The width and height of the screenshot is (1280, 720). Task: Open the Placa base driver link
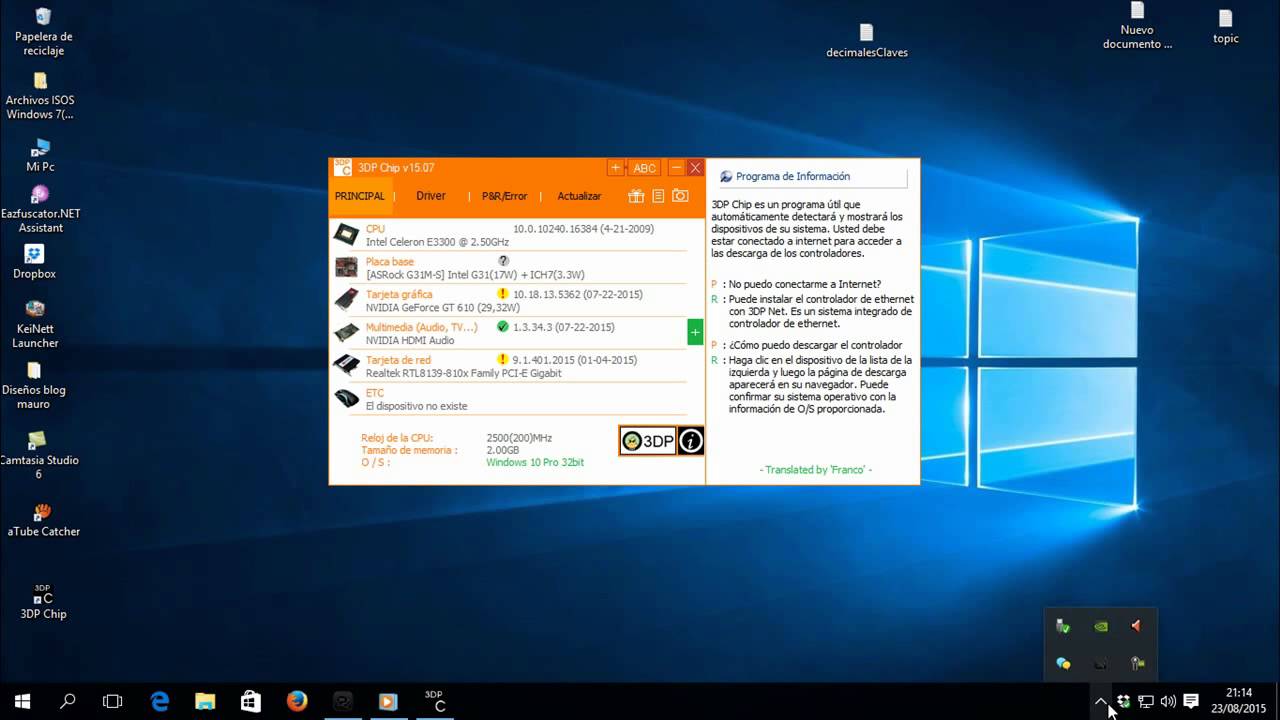click(x=389, y=262)
